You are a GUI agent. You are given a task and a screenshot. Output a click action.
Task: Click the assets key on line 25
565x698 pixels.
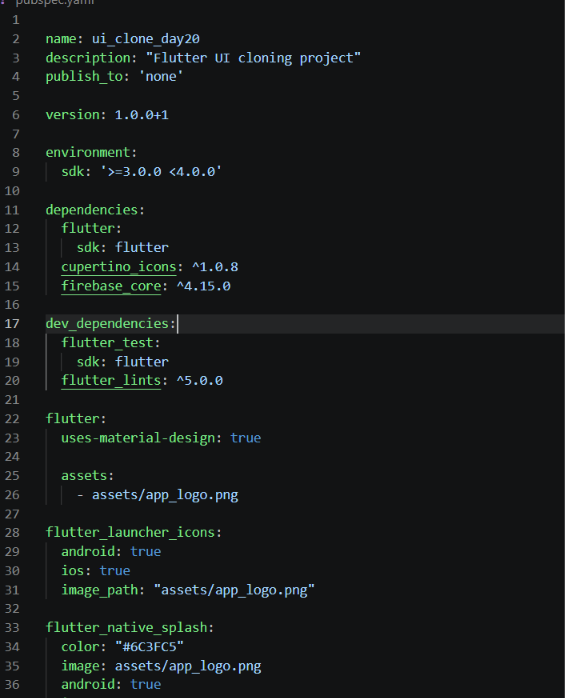(x=84, y=476)
